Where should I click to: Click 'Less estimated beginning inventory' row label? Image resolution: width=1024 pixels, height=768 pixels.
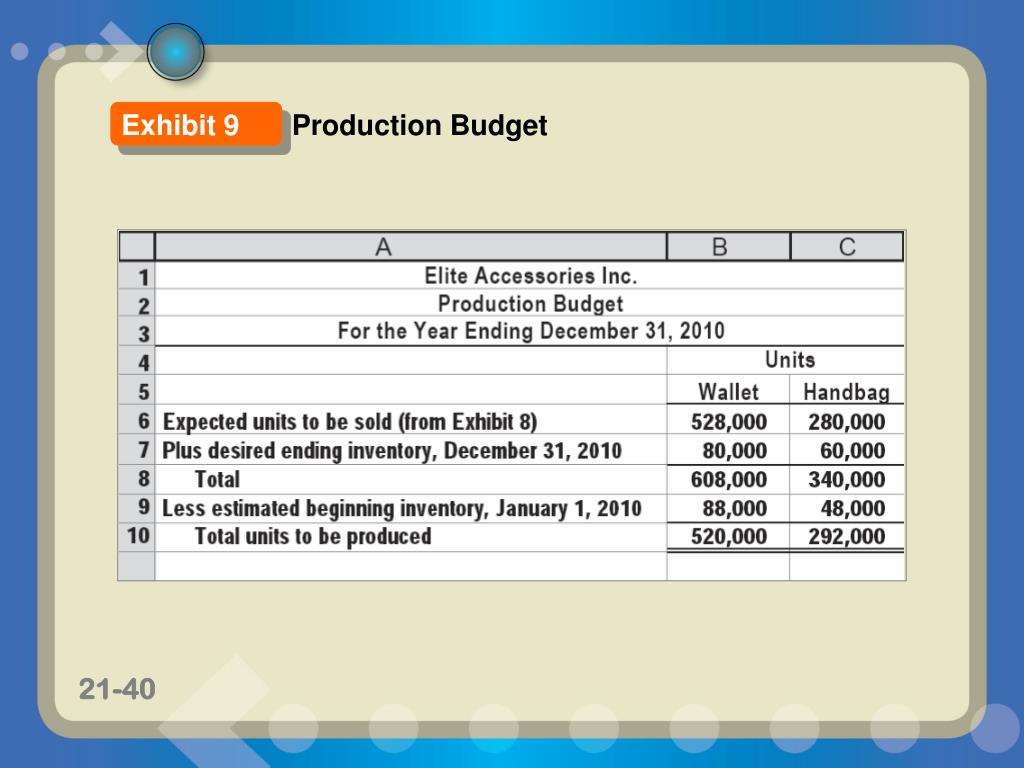pos(402,508)
